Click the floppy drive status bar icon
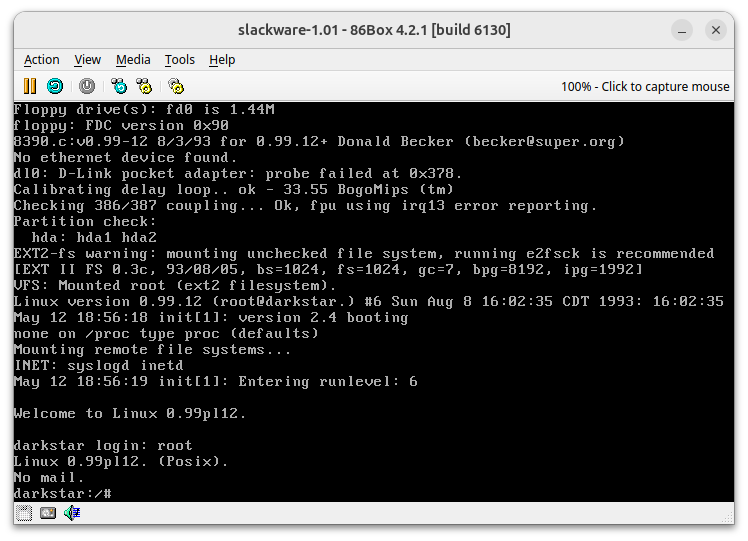Screen dimensions: 748x541 pyautogui.click(x=24, y=513)
